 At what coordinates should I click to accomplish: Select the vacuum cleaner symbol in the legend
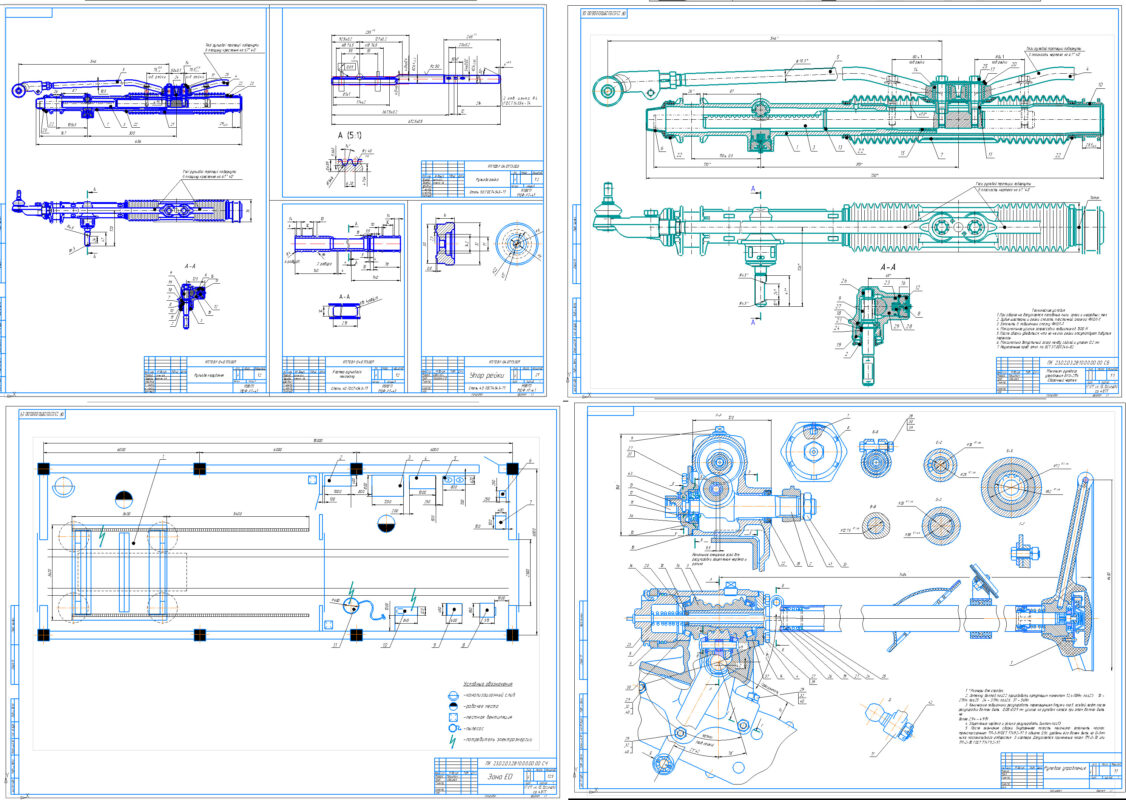click(451, 729)
